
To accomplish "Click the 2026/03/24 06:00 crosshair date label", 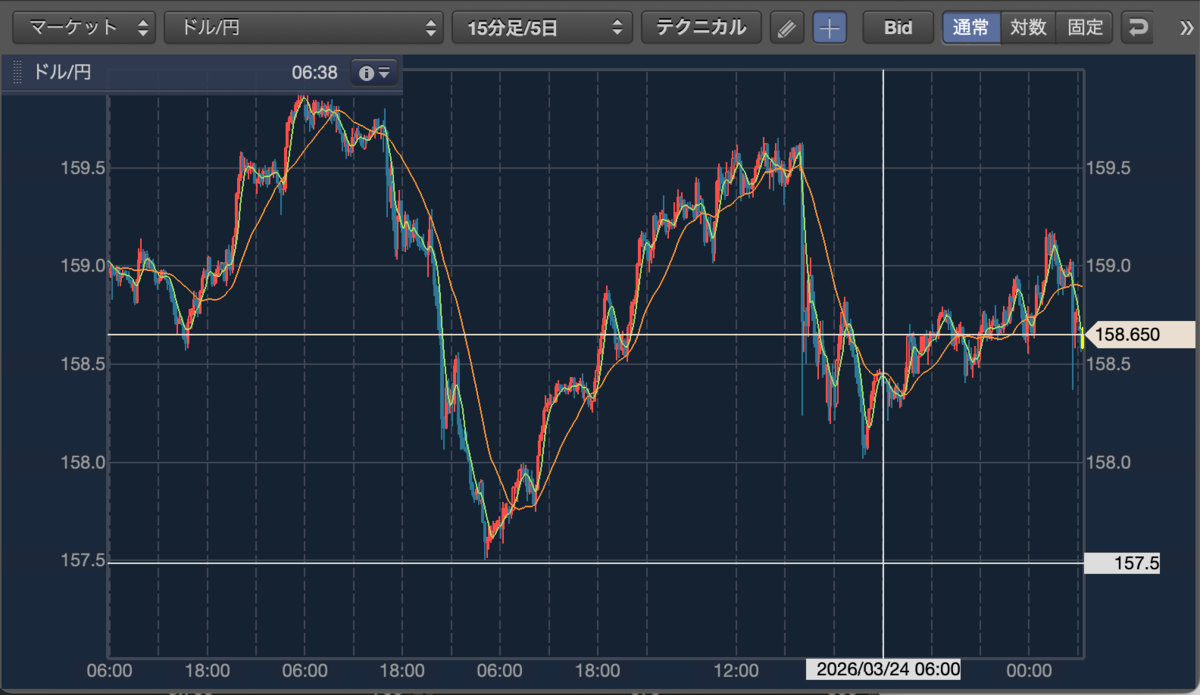I will [x=883, y=669].
